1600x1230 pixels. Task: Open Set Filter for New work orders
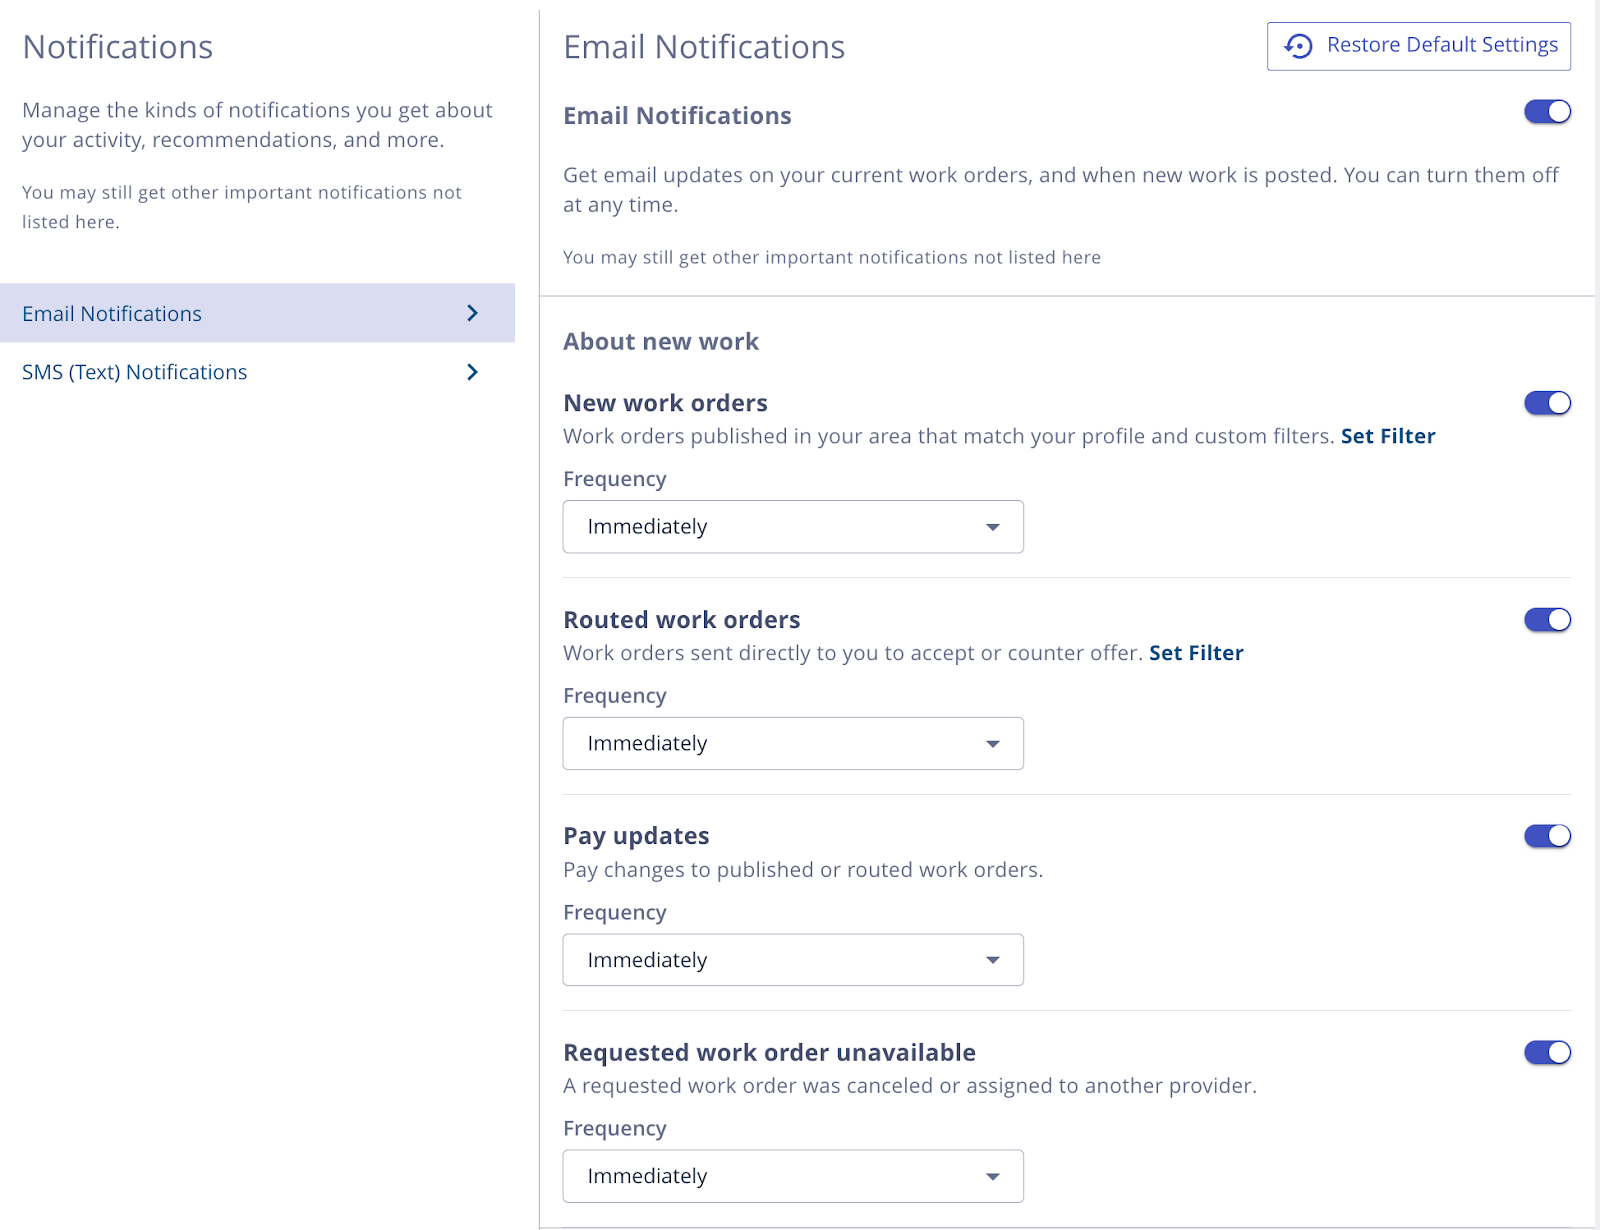click(1388, 436)
